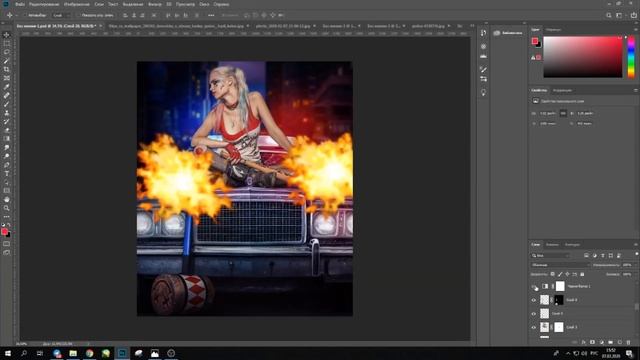Pick a shade in the color field
This screenshot has height=360, width=640.
click(x=583, y=57)
